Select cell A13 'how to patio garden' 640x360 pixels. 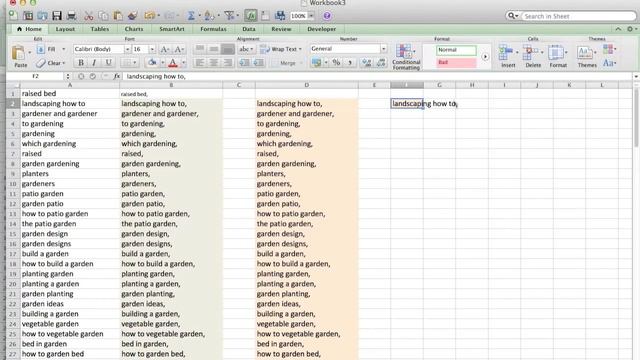(x=69, y=214)
